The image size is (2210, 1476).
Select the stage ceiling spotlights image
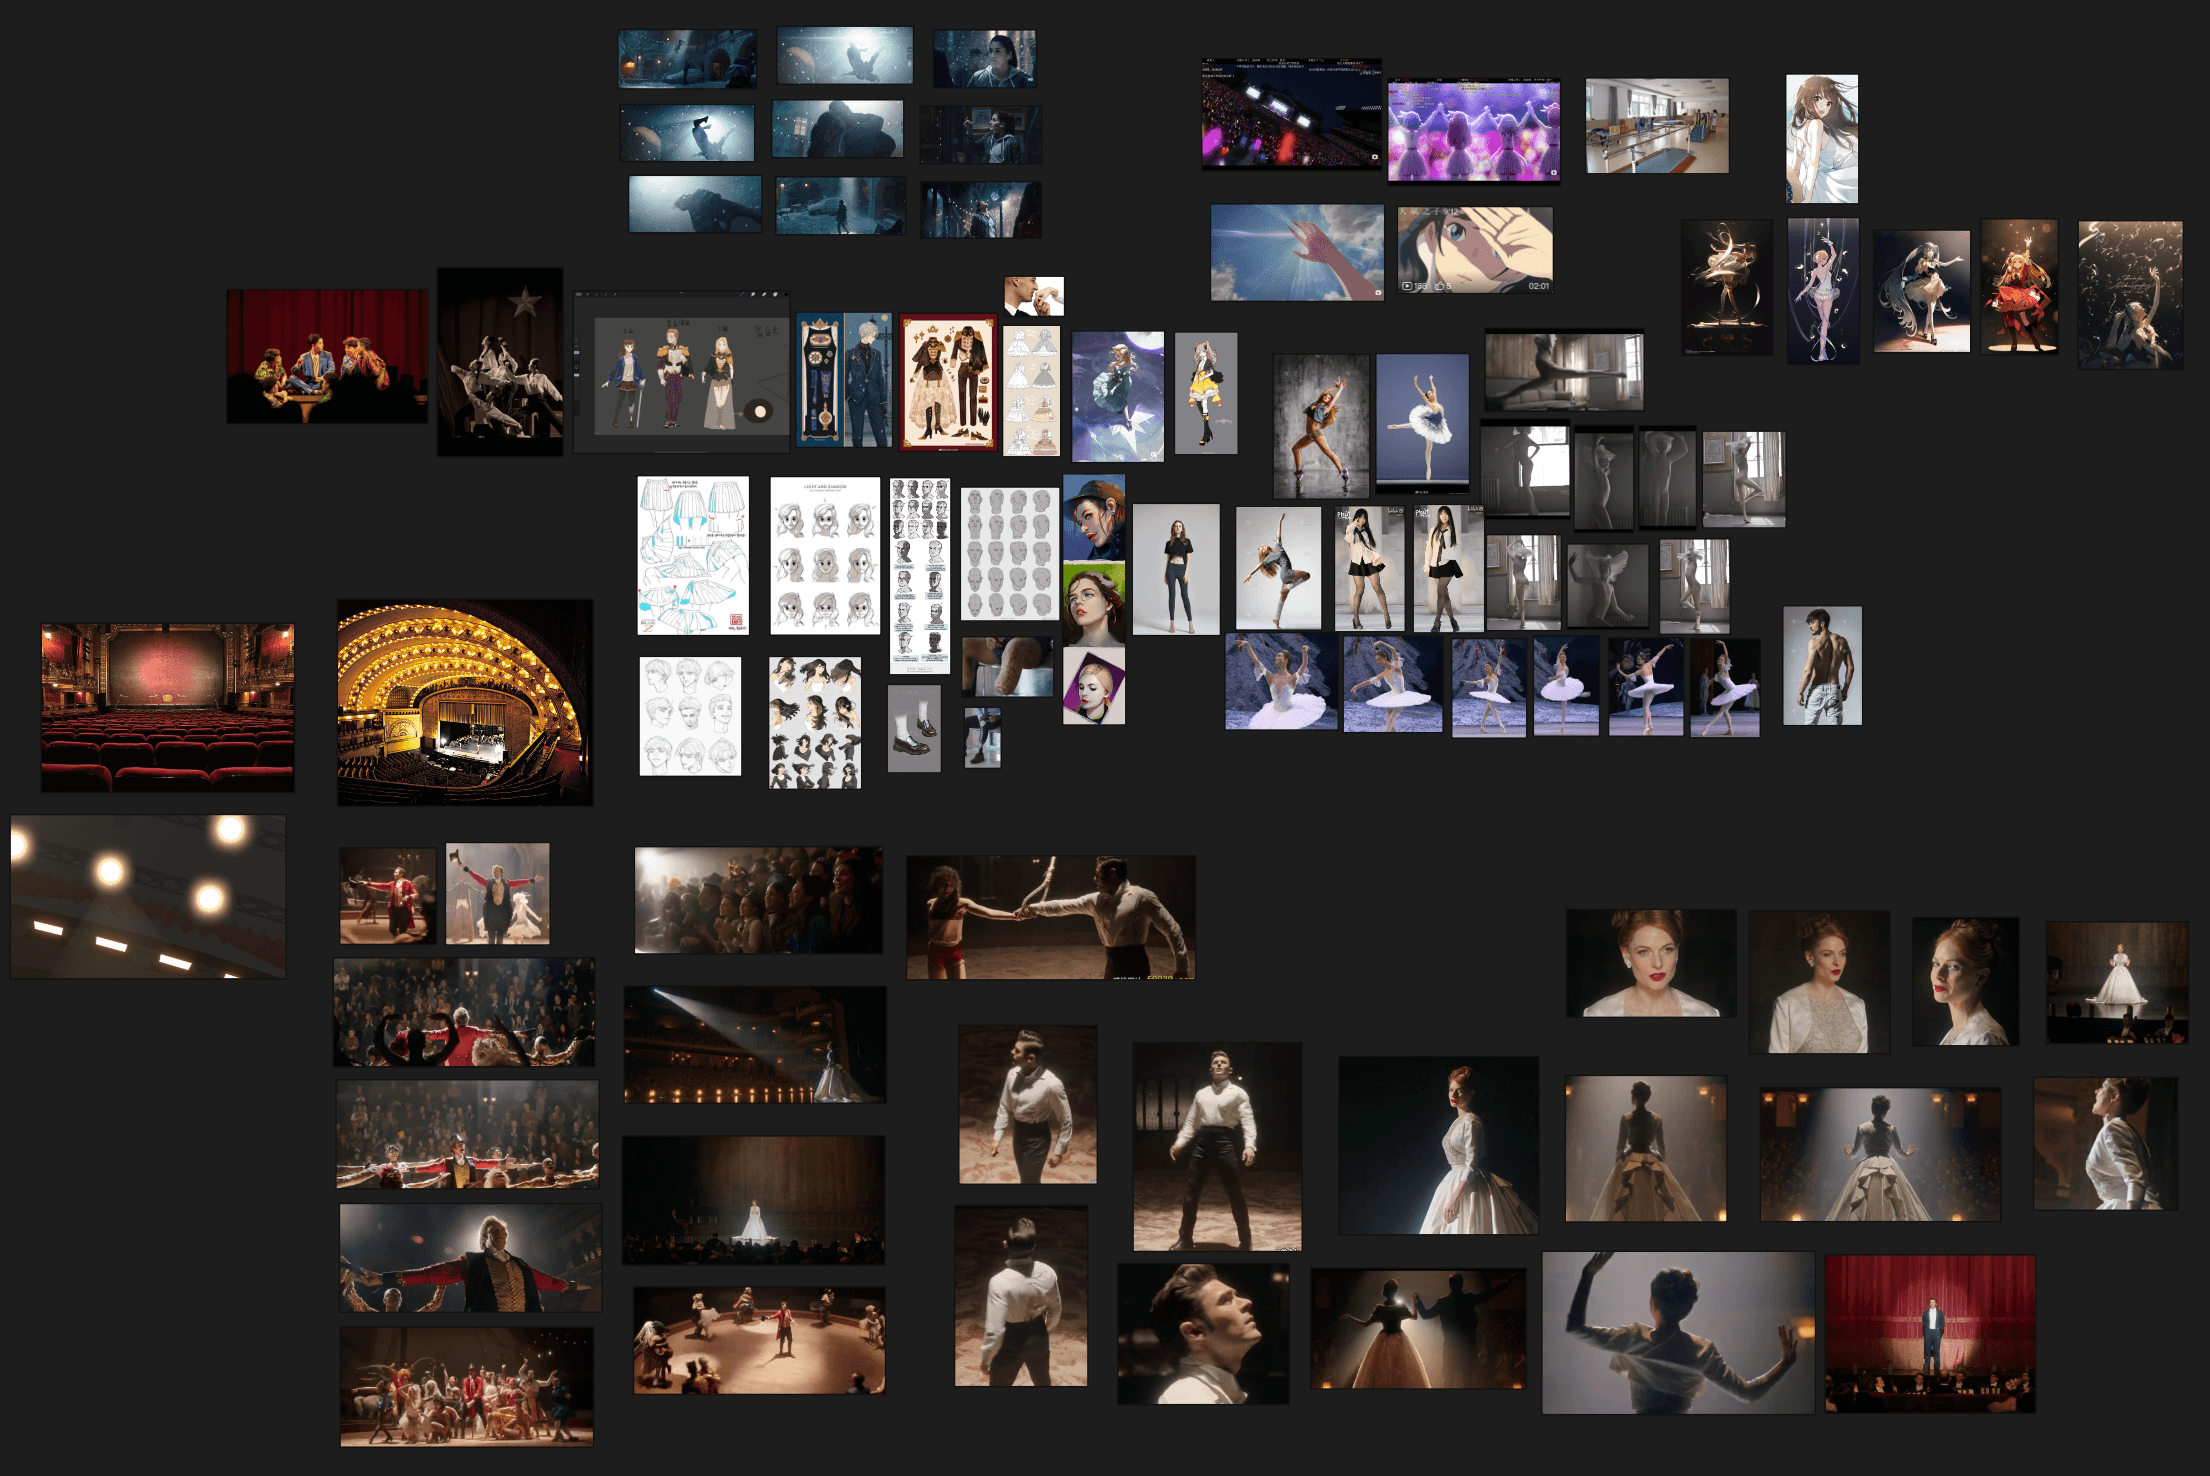(148, 896)
